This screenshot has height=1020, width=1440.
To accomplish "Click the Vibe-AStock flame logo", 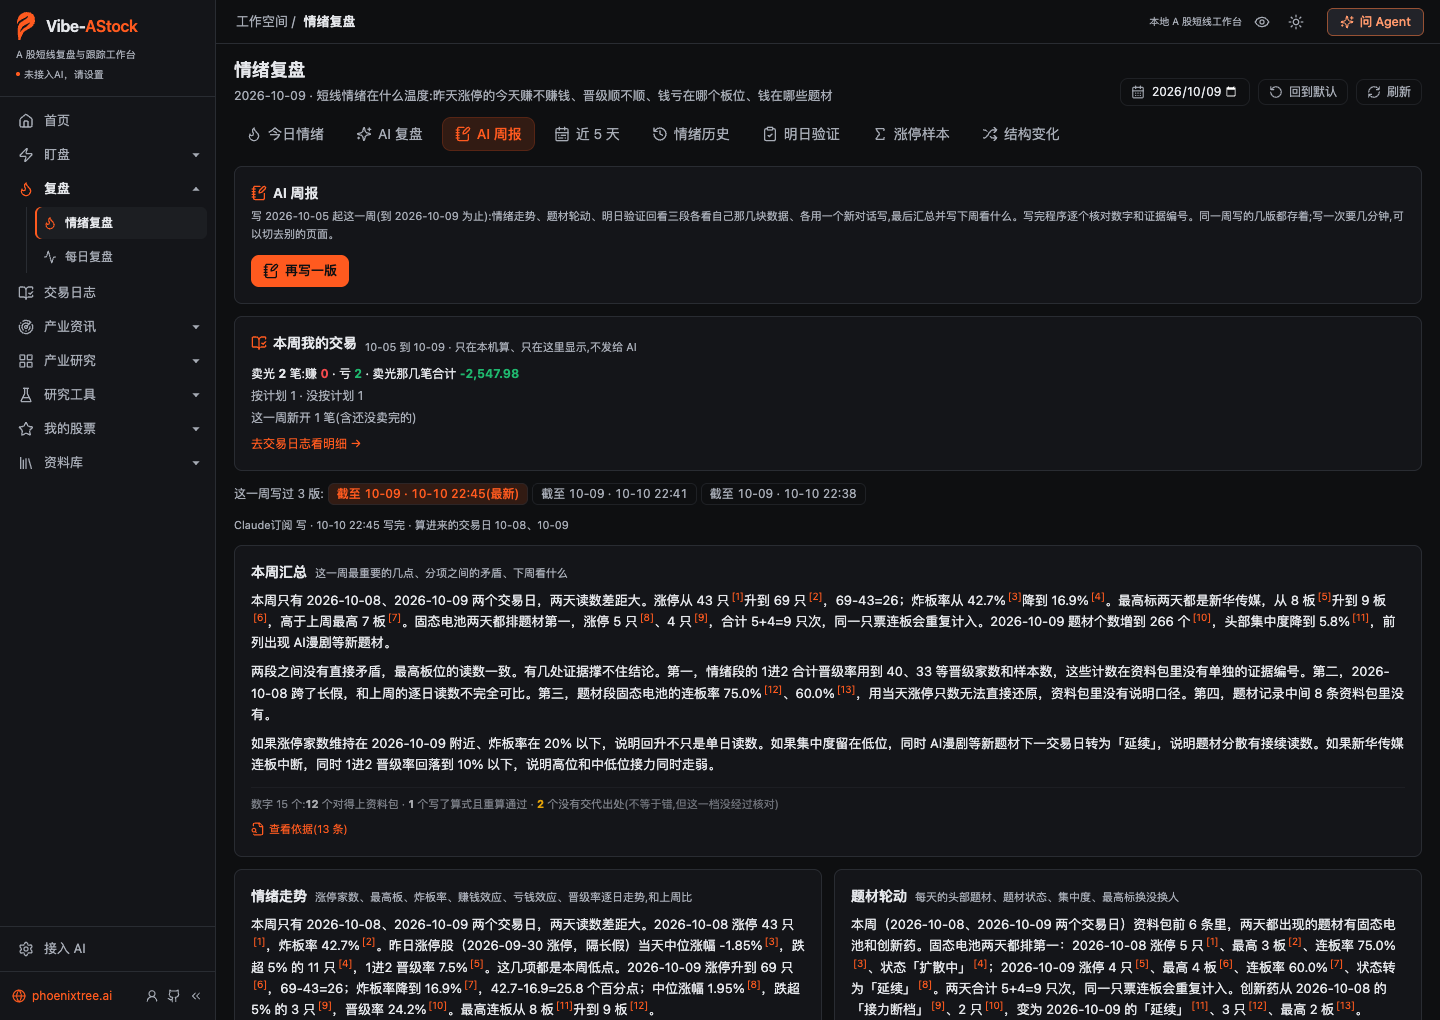I will tap(26, 26).
